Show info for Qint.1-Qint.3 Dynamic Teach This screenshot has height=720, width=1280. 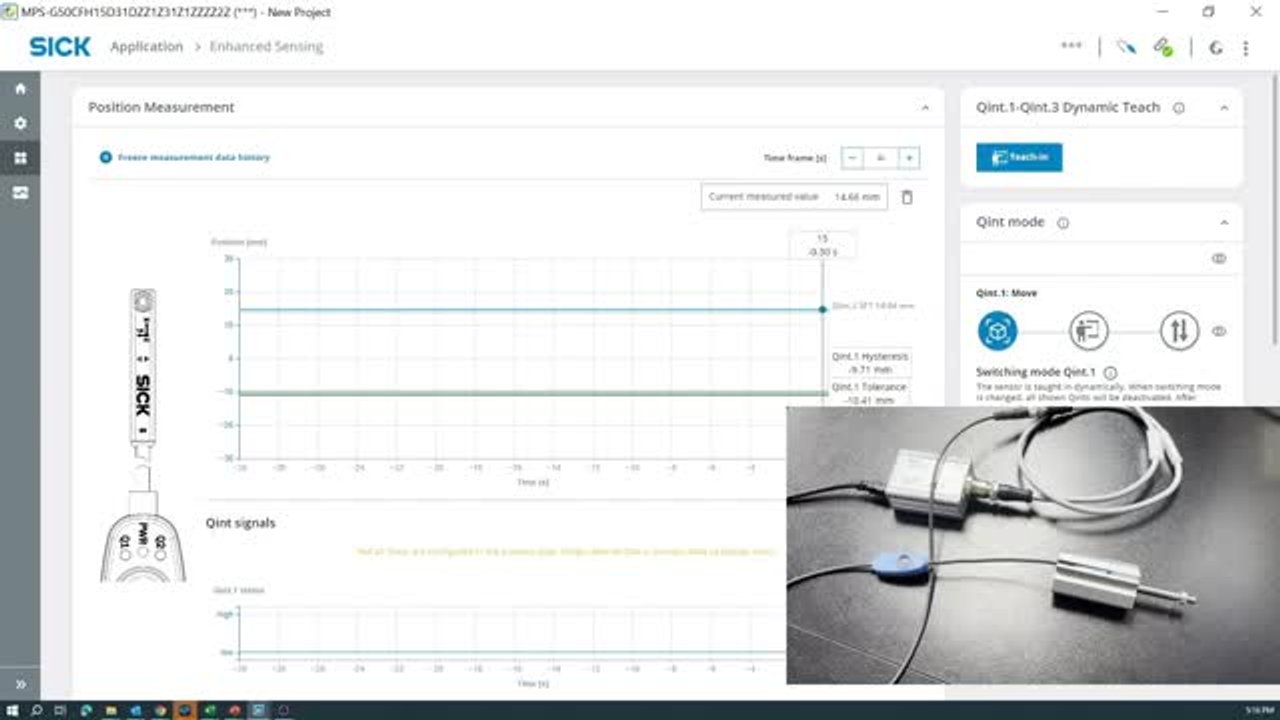click(x=1179, y=108)
